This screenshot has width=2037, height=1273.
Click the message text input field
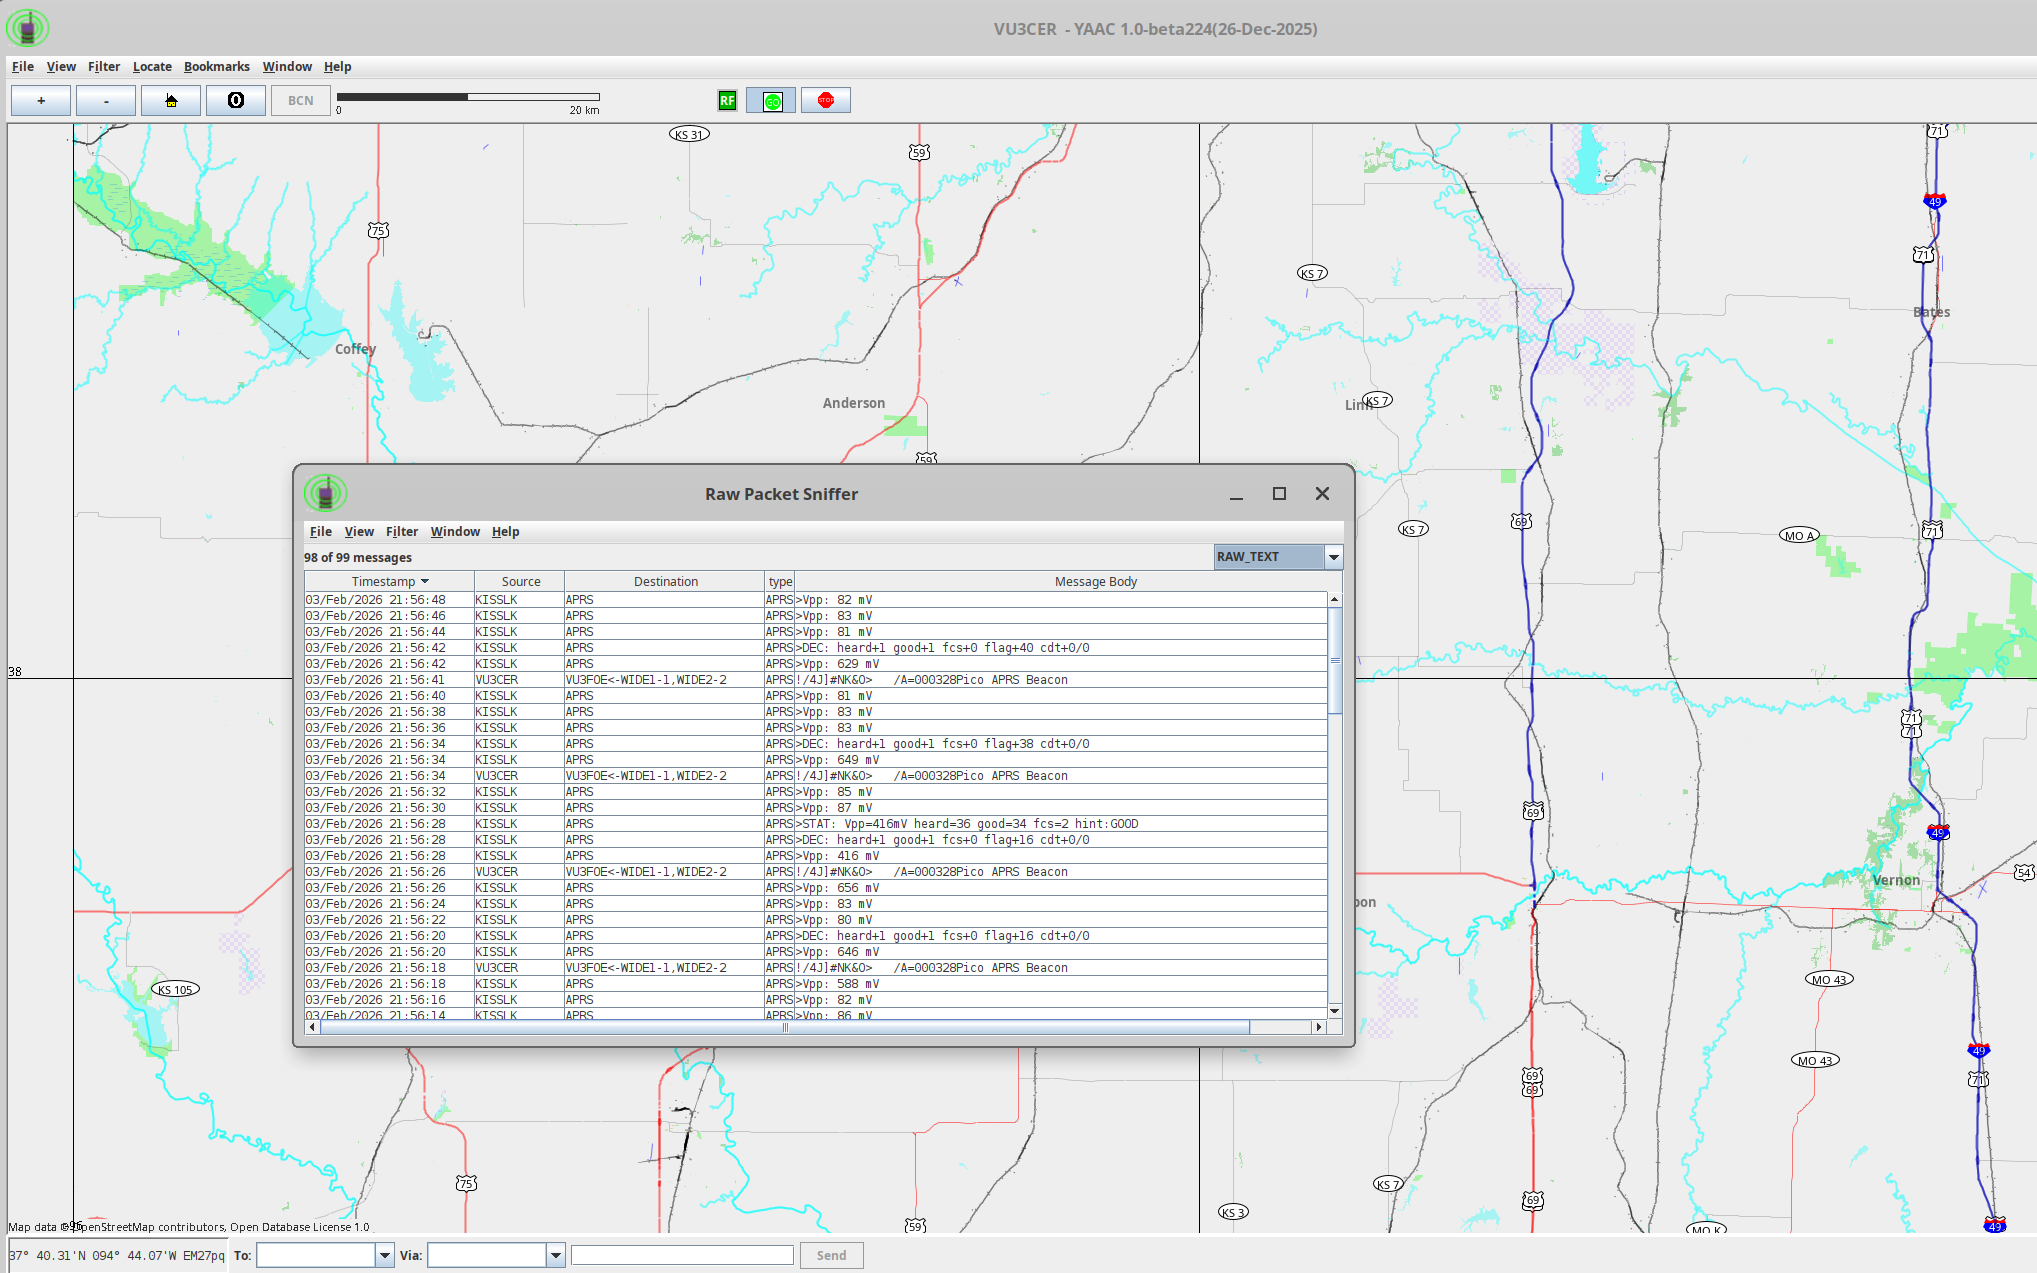[682, 1255]
